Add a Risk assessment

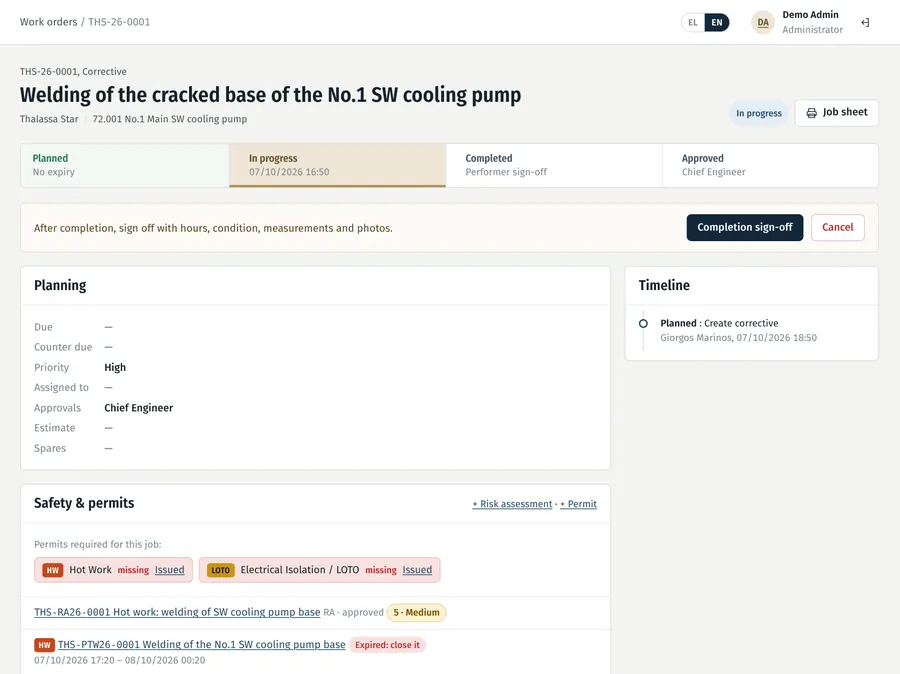512,503
